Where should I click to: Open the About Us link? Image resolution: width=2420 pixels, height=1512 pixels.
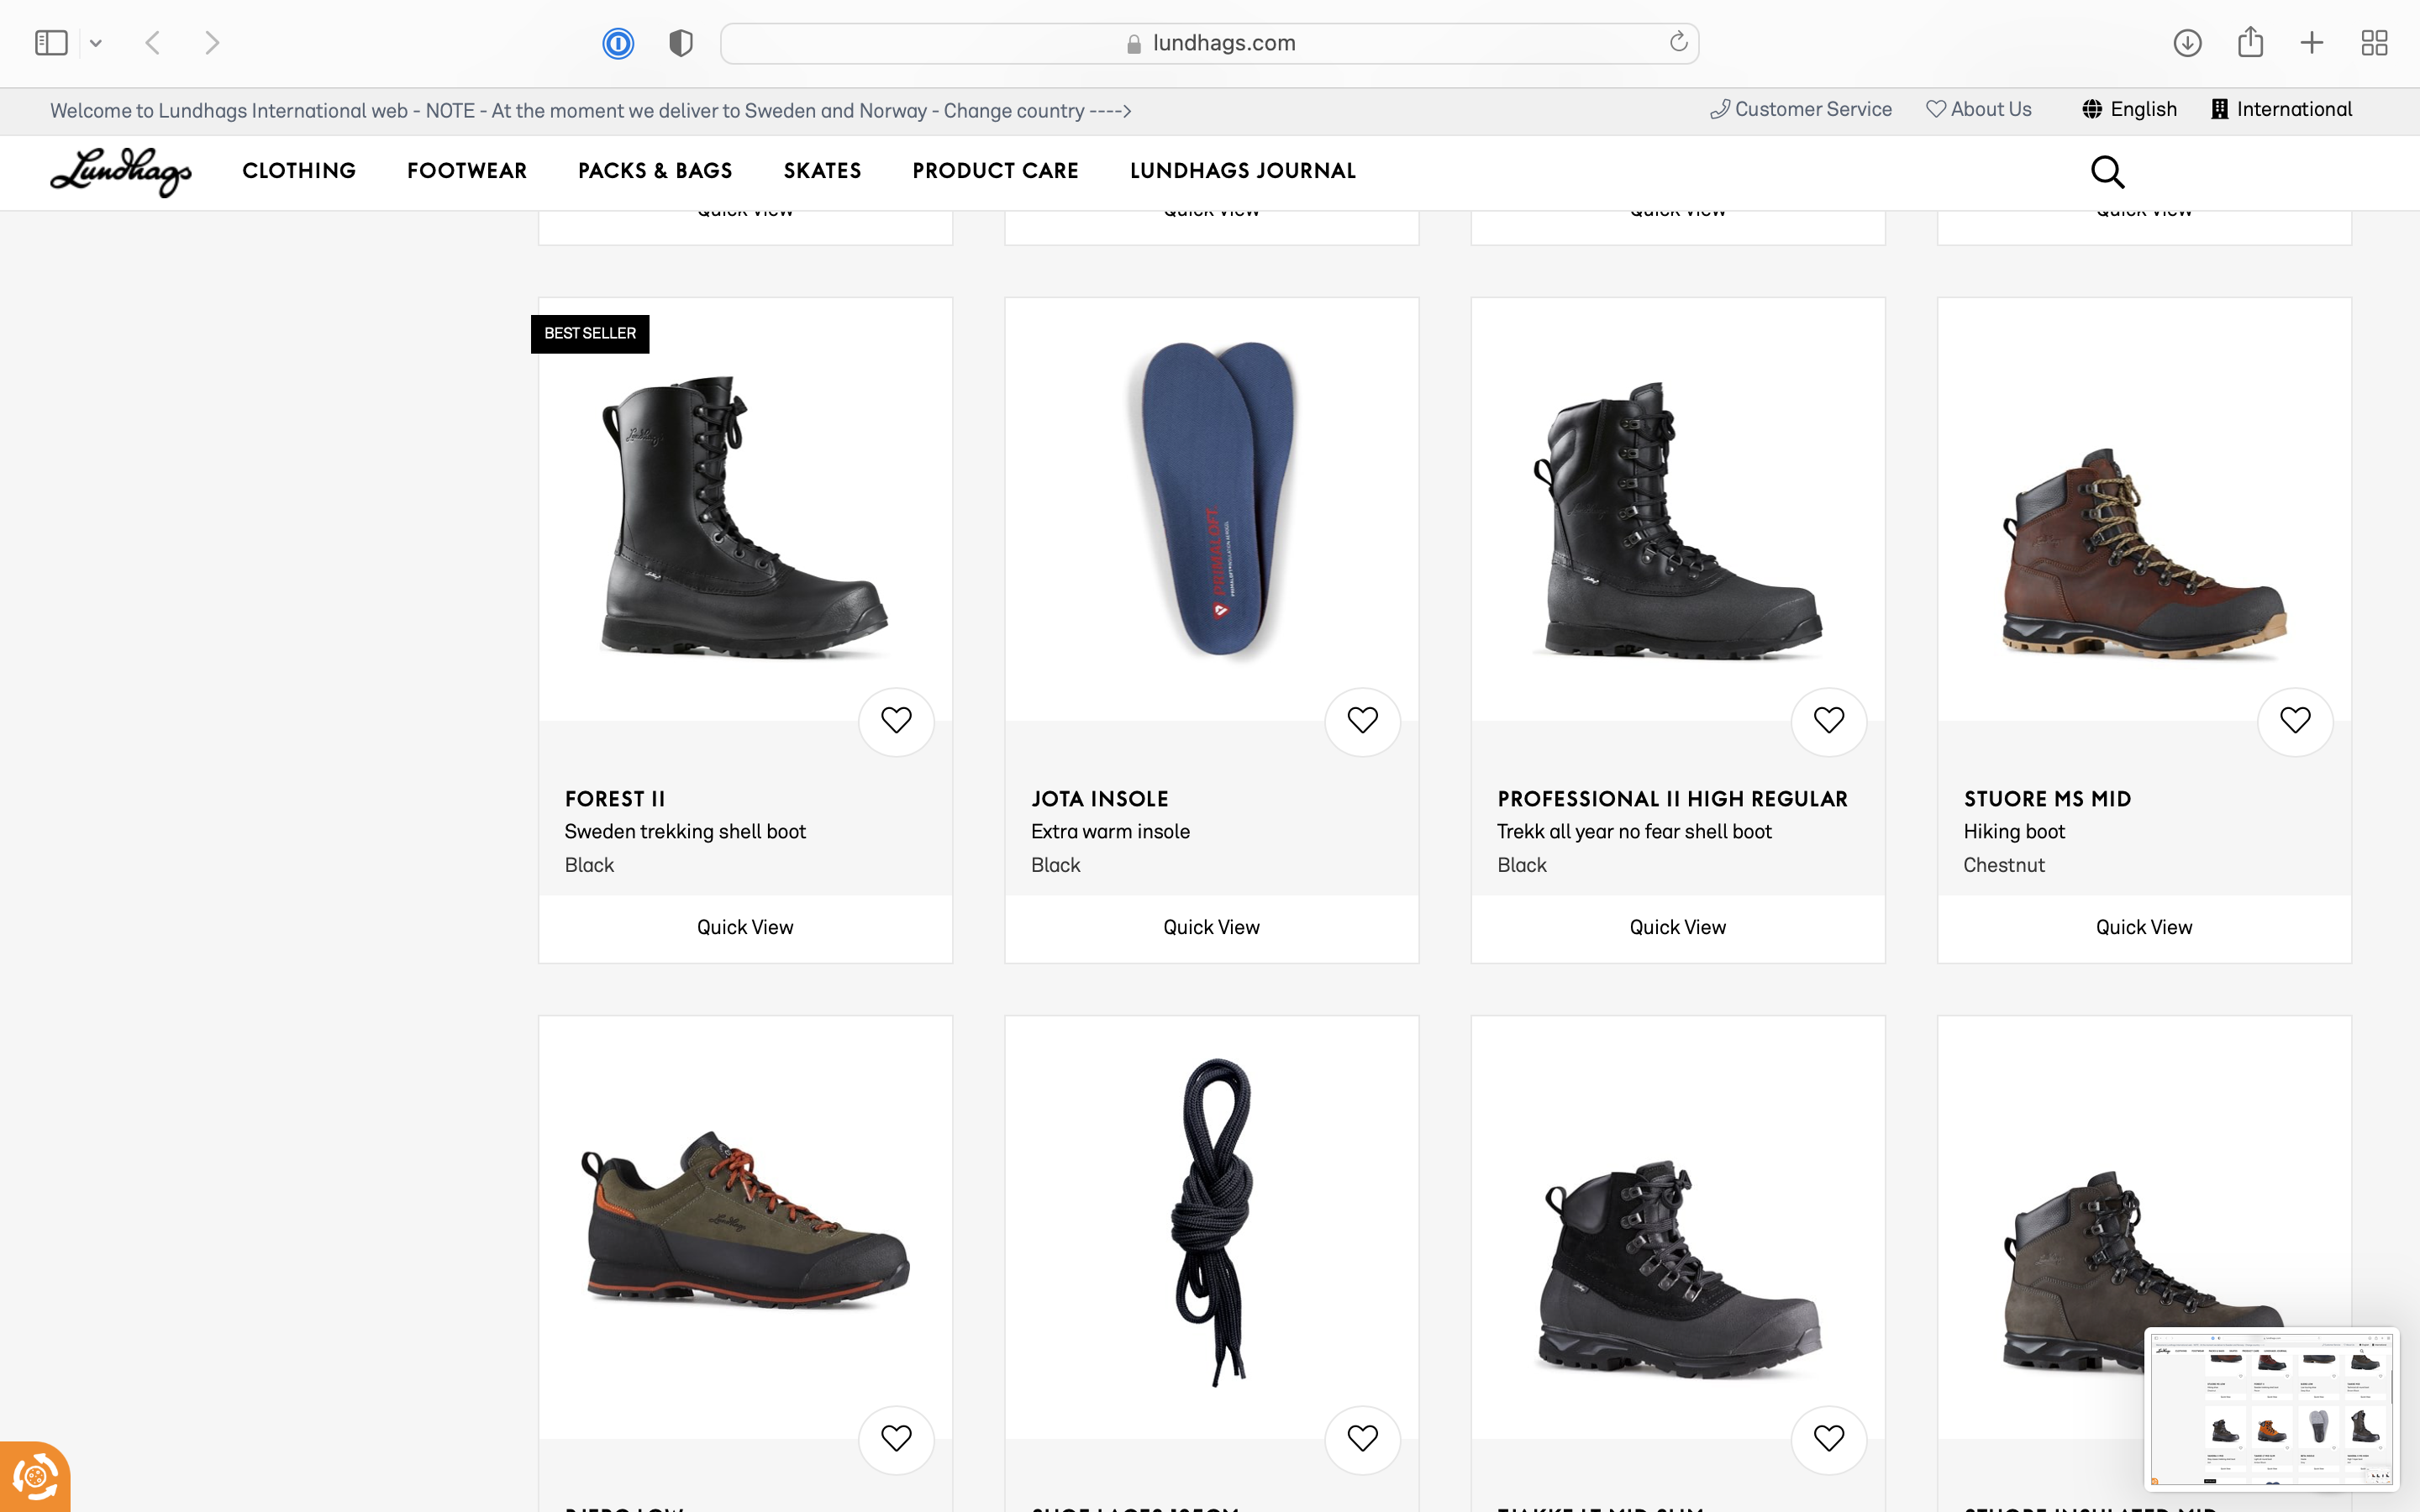tap(1979, 109)
